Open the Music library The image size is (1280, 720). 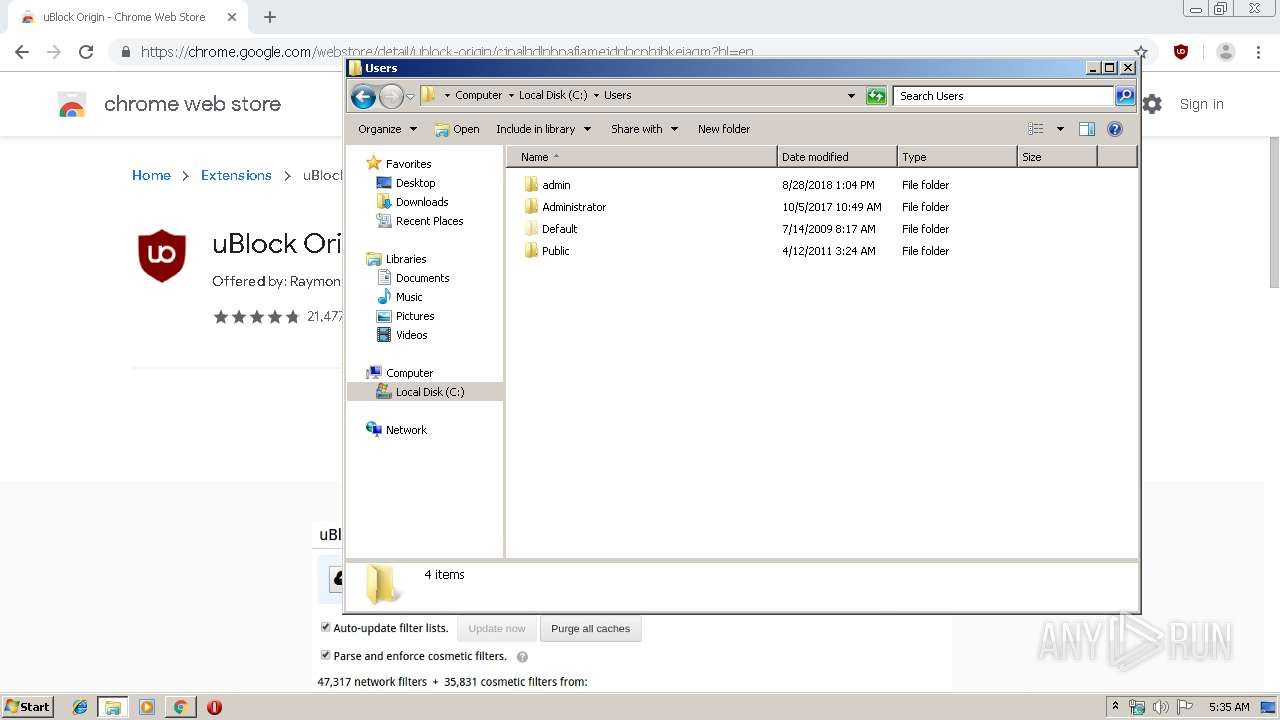[x=399, y=297]
